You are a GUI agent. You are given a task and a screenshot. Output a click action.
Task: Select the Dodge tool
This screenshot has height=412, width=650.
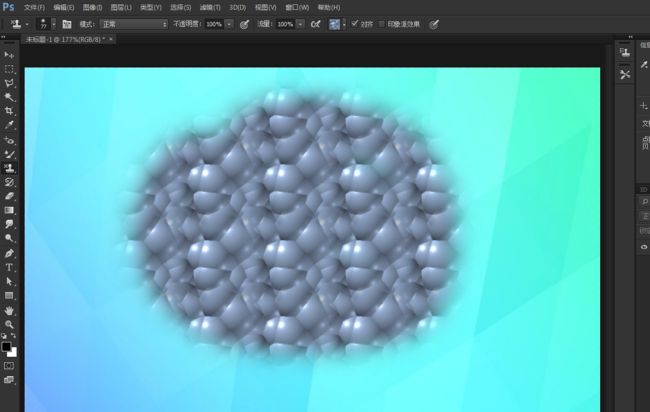click(x=9, y=238)
